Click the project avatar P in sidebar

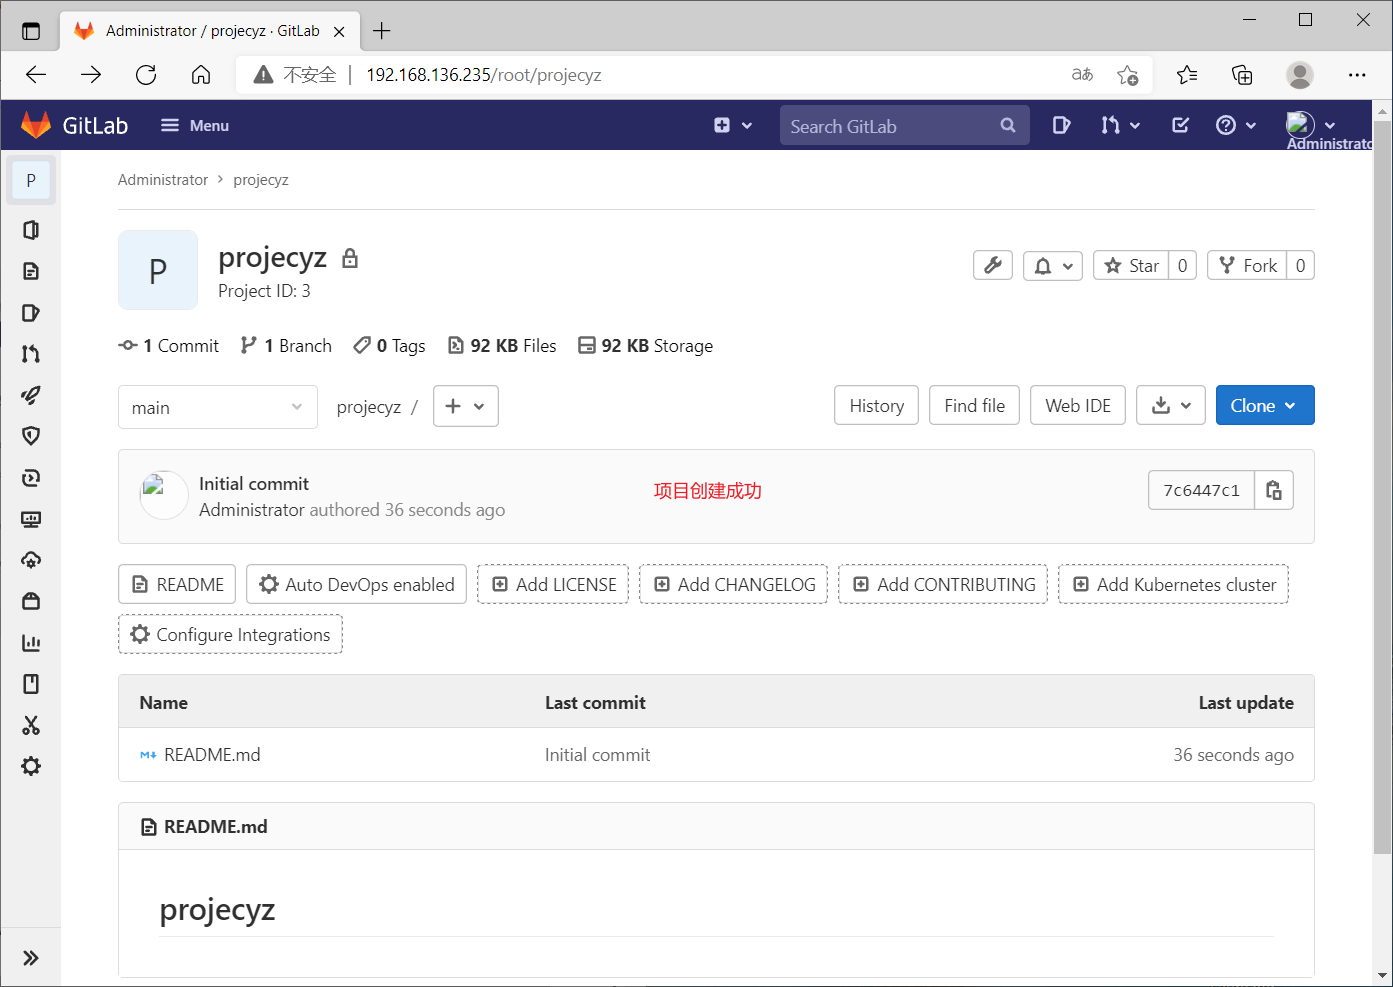pos(31,180)
